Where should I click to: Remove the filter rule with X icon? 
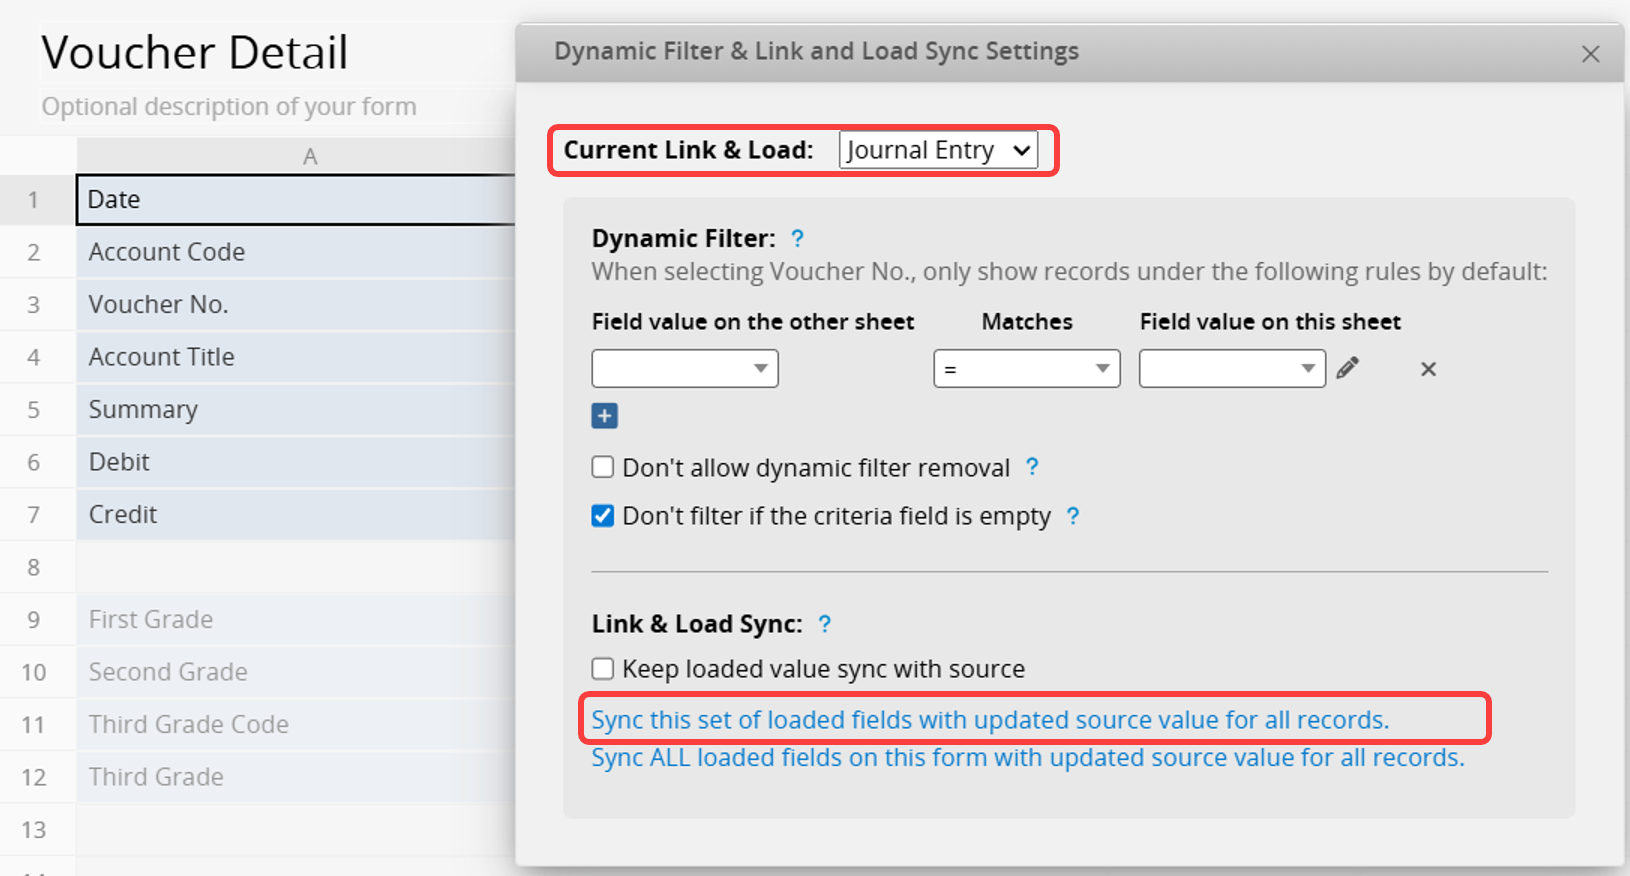[x=1428, y=369]
